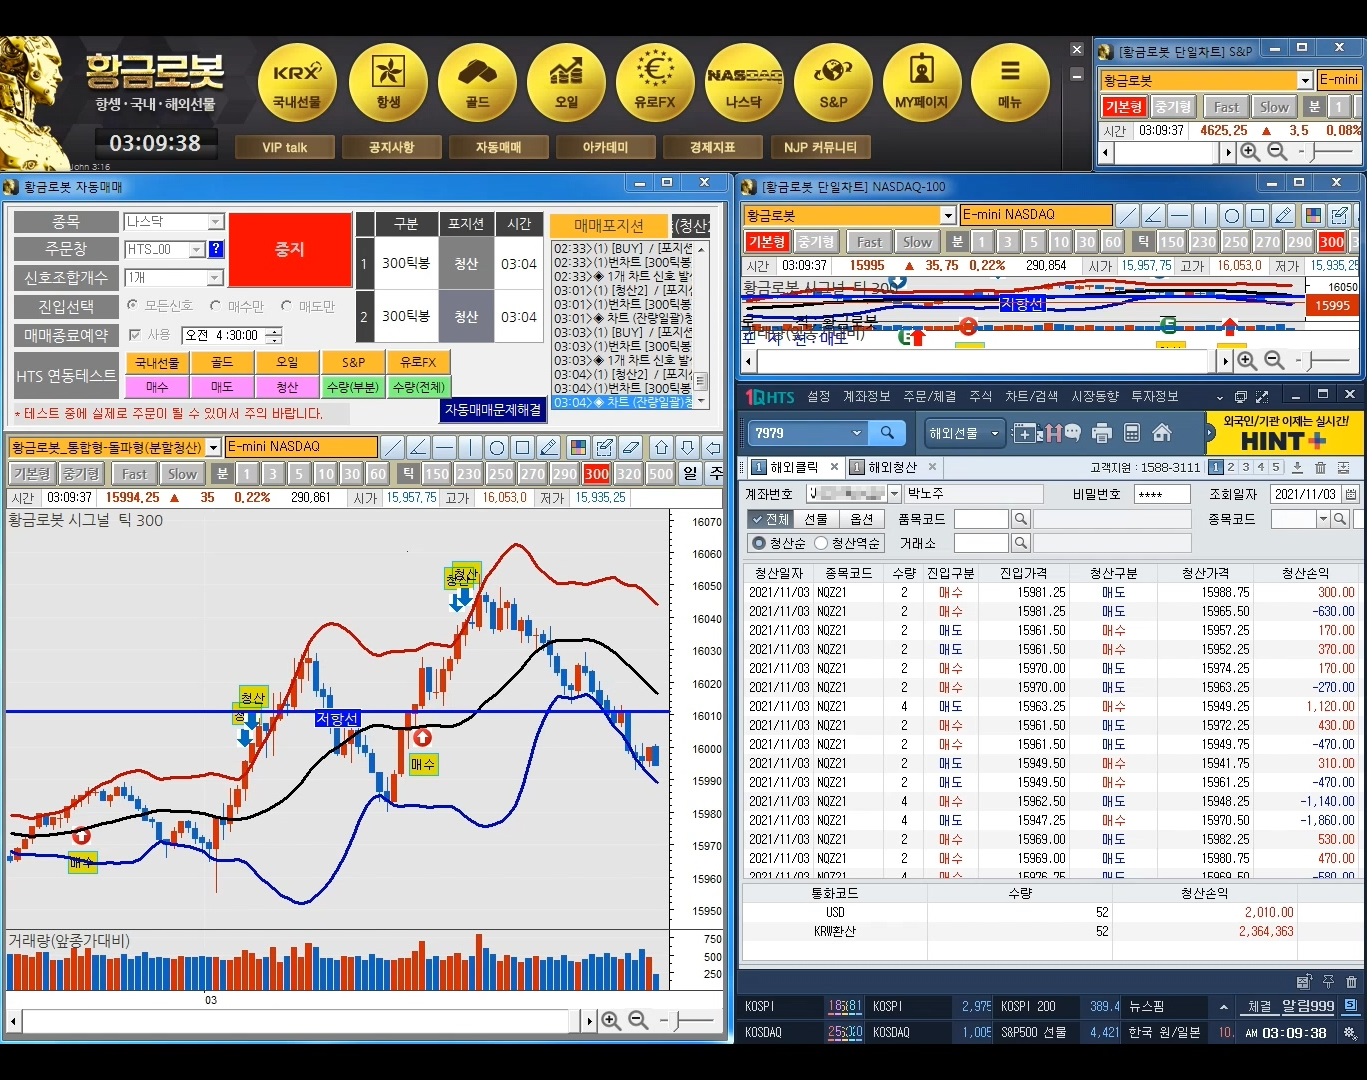Toggle 옵션 filter in 1Q HTS
The height and width of the screenshot is (1080, 1372).
tap(862, 519)
